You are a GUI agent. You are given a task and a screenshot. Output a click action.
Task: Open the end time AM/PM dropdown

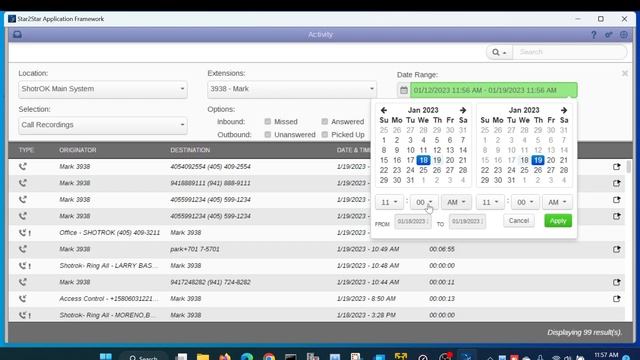pyautogui.click(x=557, y=202)
